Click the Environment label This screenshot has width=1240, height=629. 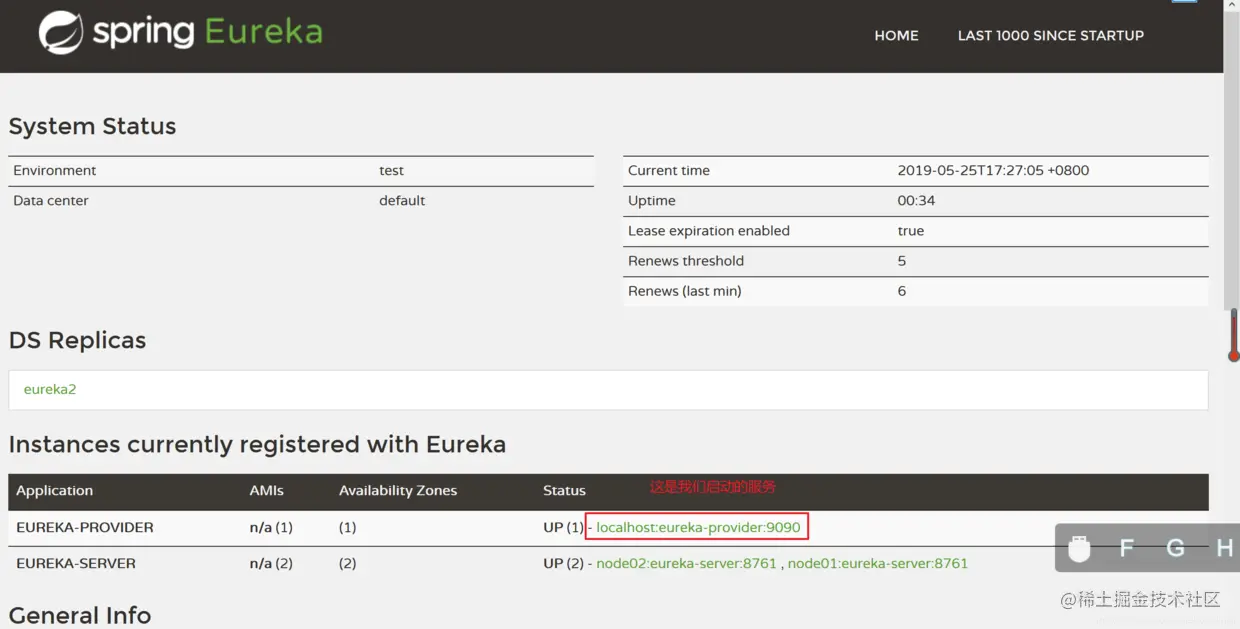pyautogui.click(x=55, y=170)
